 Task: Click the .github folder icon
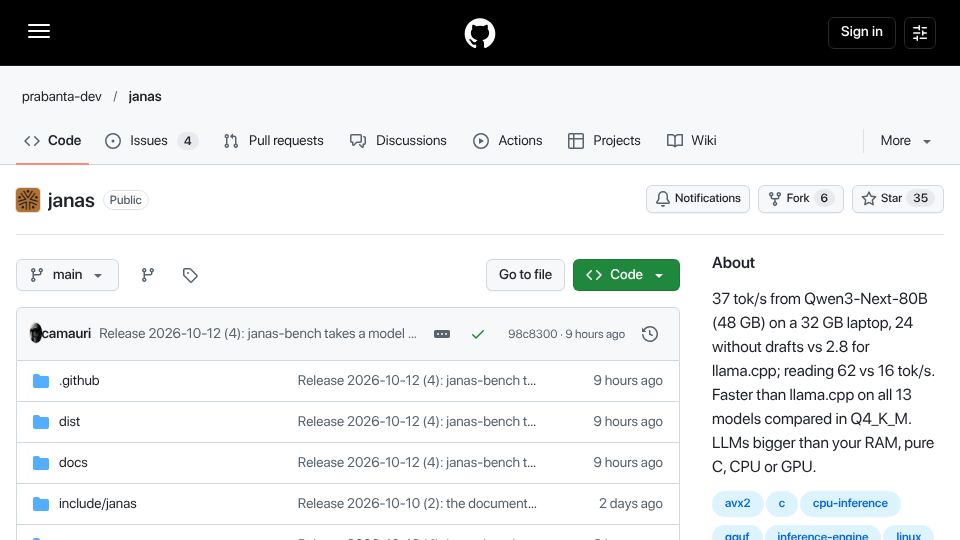point(41,381)
